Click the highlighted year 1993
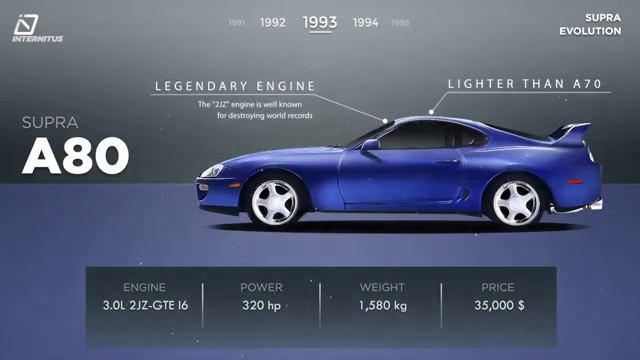This screenshot has width=640, height=360. 320,22
